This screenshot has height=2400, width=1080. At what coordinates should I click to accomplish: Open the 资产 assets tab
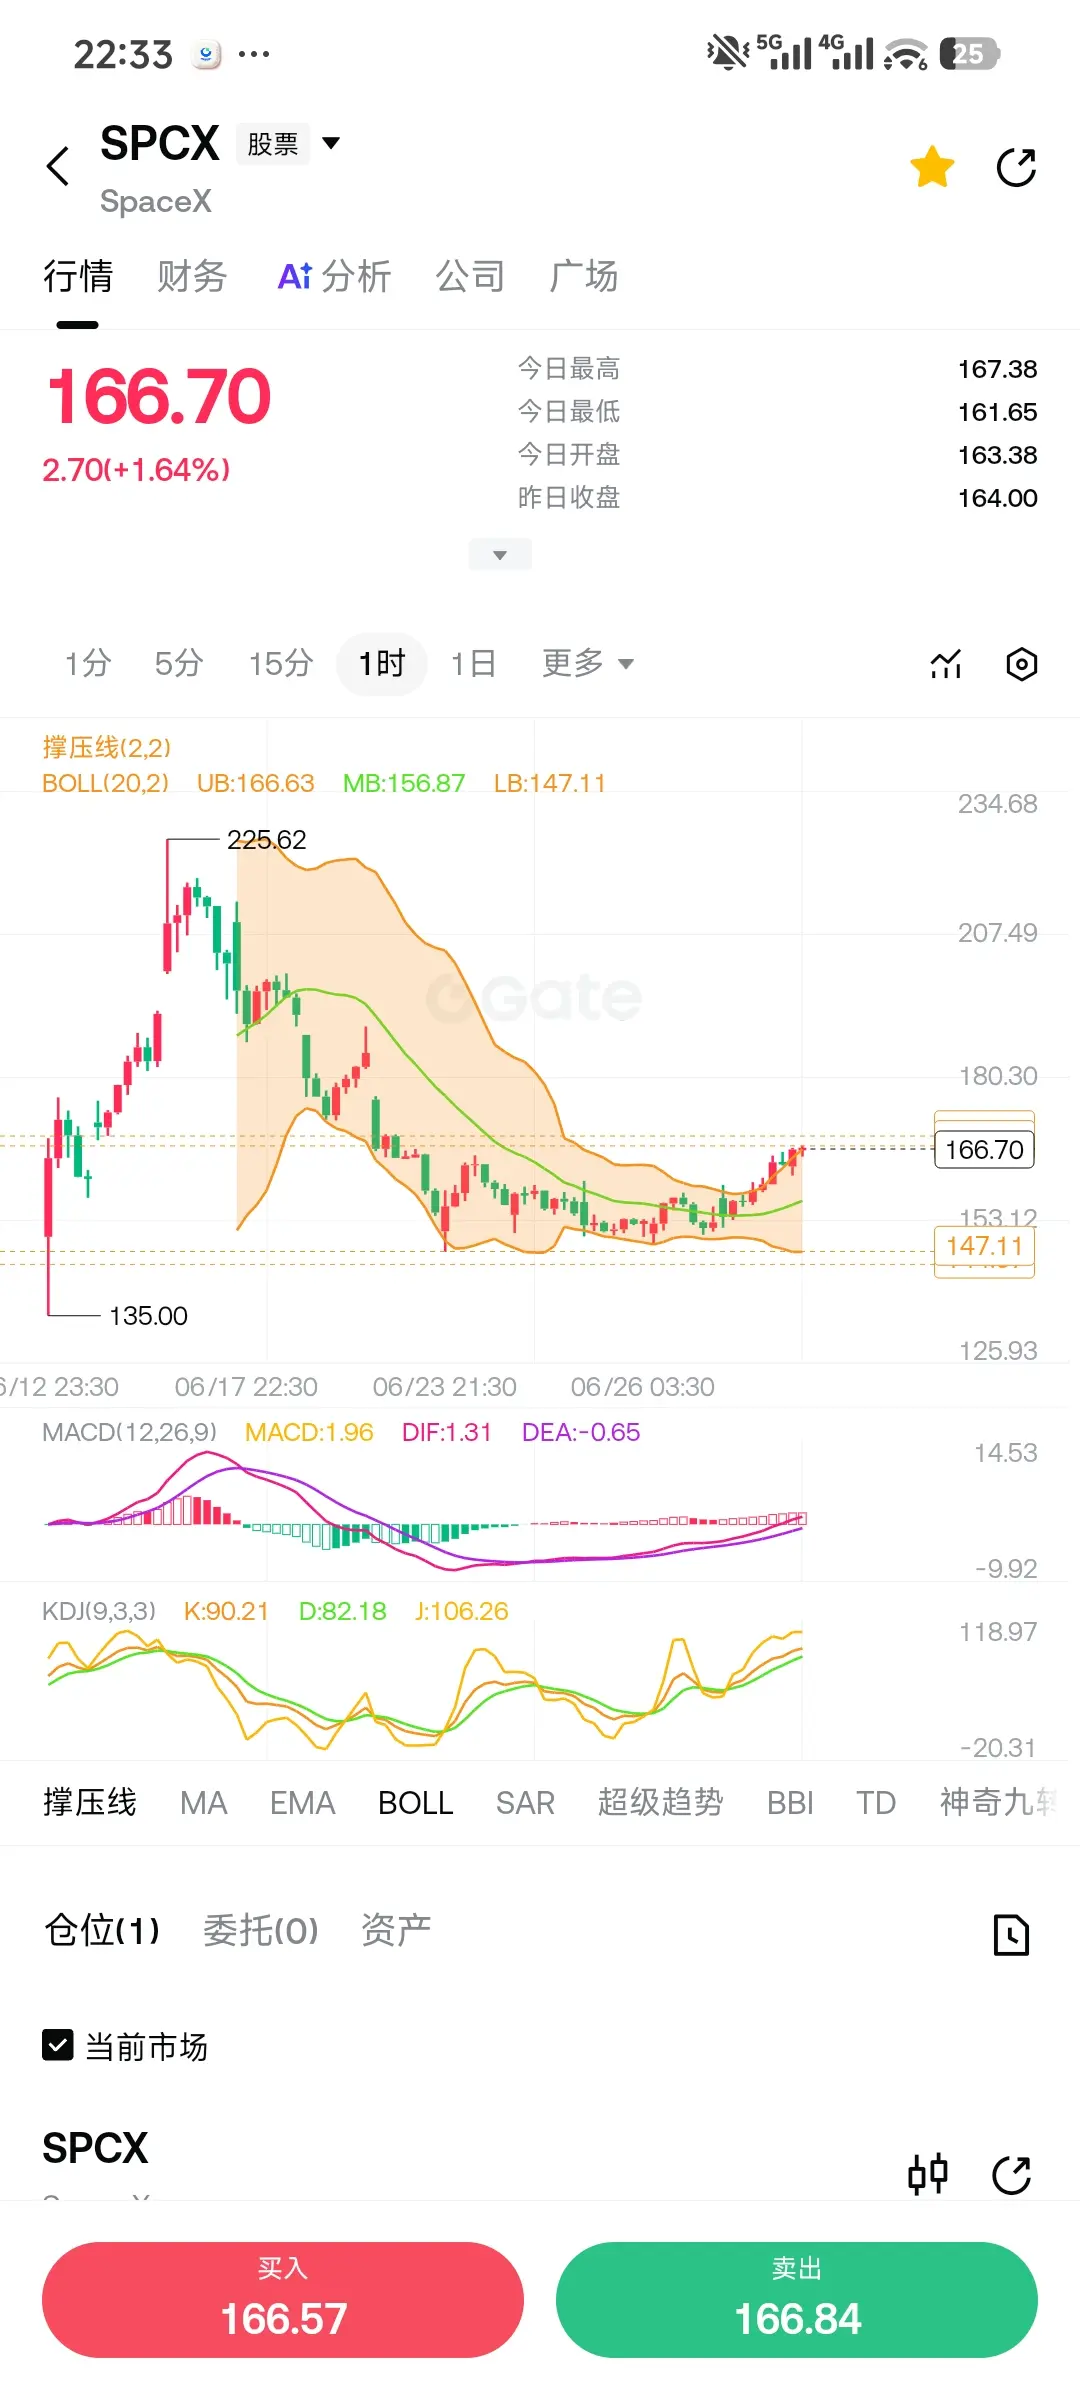[x=396, y=1930]
